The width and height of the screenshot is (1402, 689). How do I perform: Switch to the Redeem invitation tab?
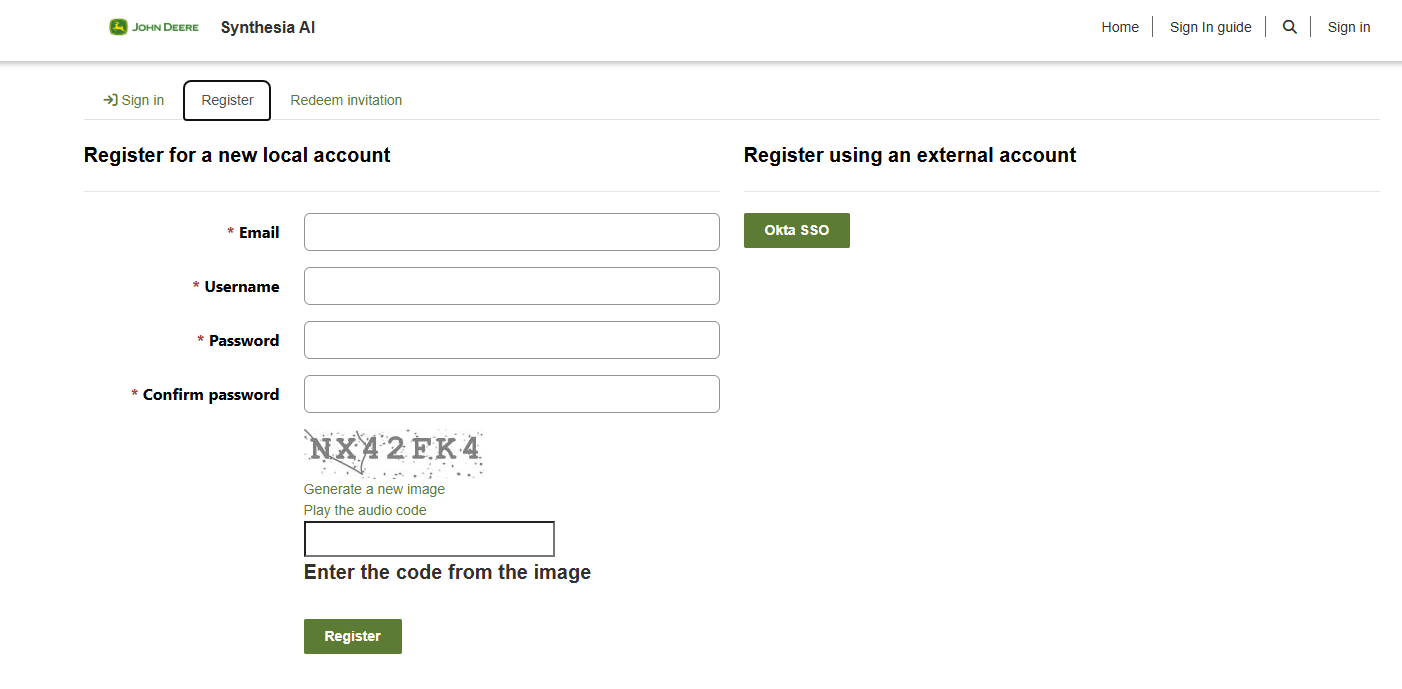[x=346, y=100]
